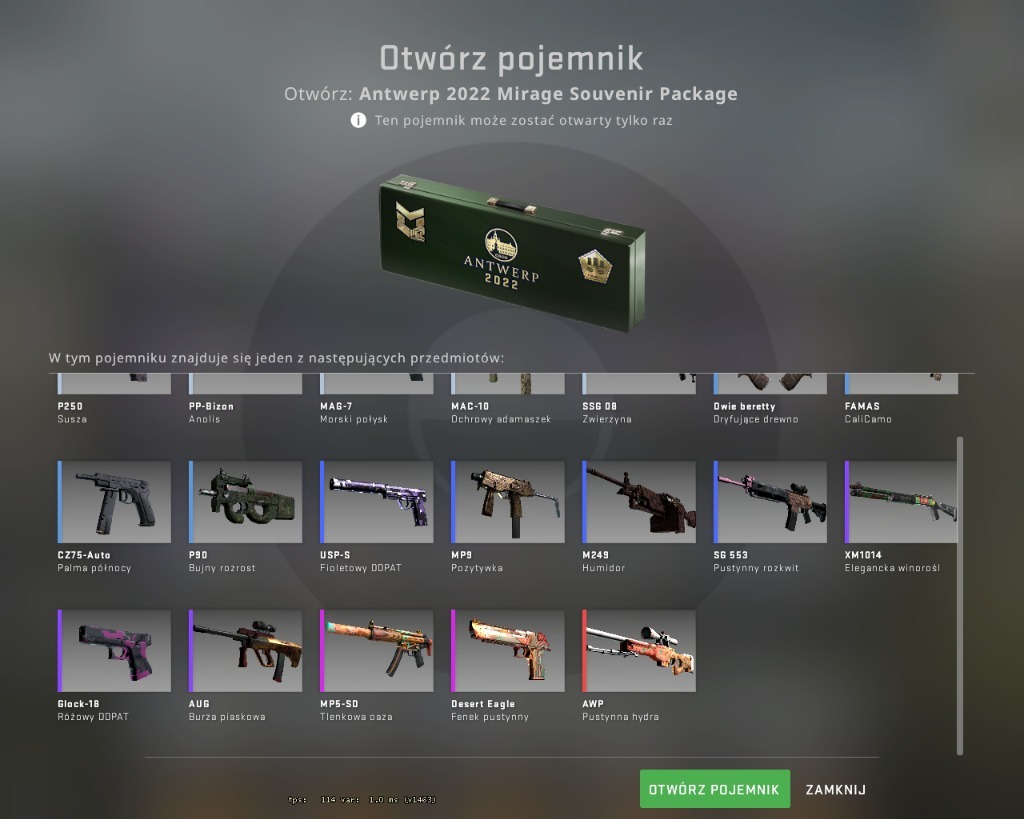The image size is (1024, 819).
Task: Select the Glock-18 Różowy DDPAT skin
Action: click(x=114, y=650)
